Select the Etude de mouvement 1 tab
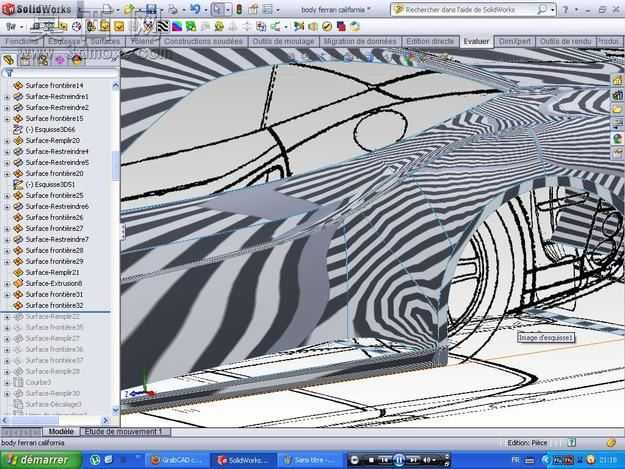The image size is (625, 469). click(124, 432)
